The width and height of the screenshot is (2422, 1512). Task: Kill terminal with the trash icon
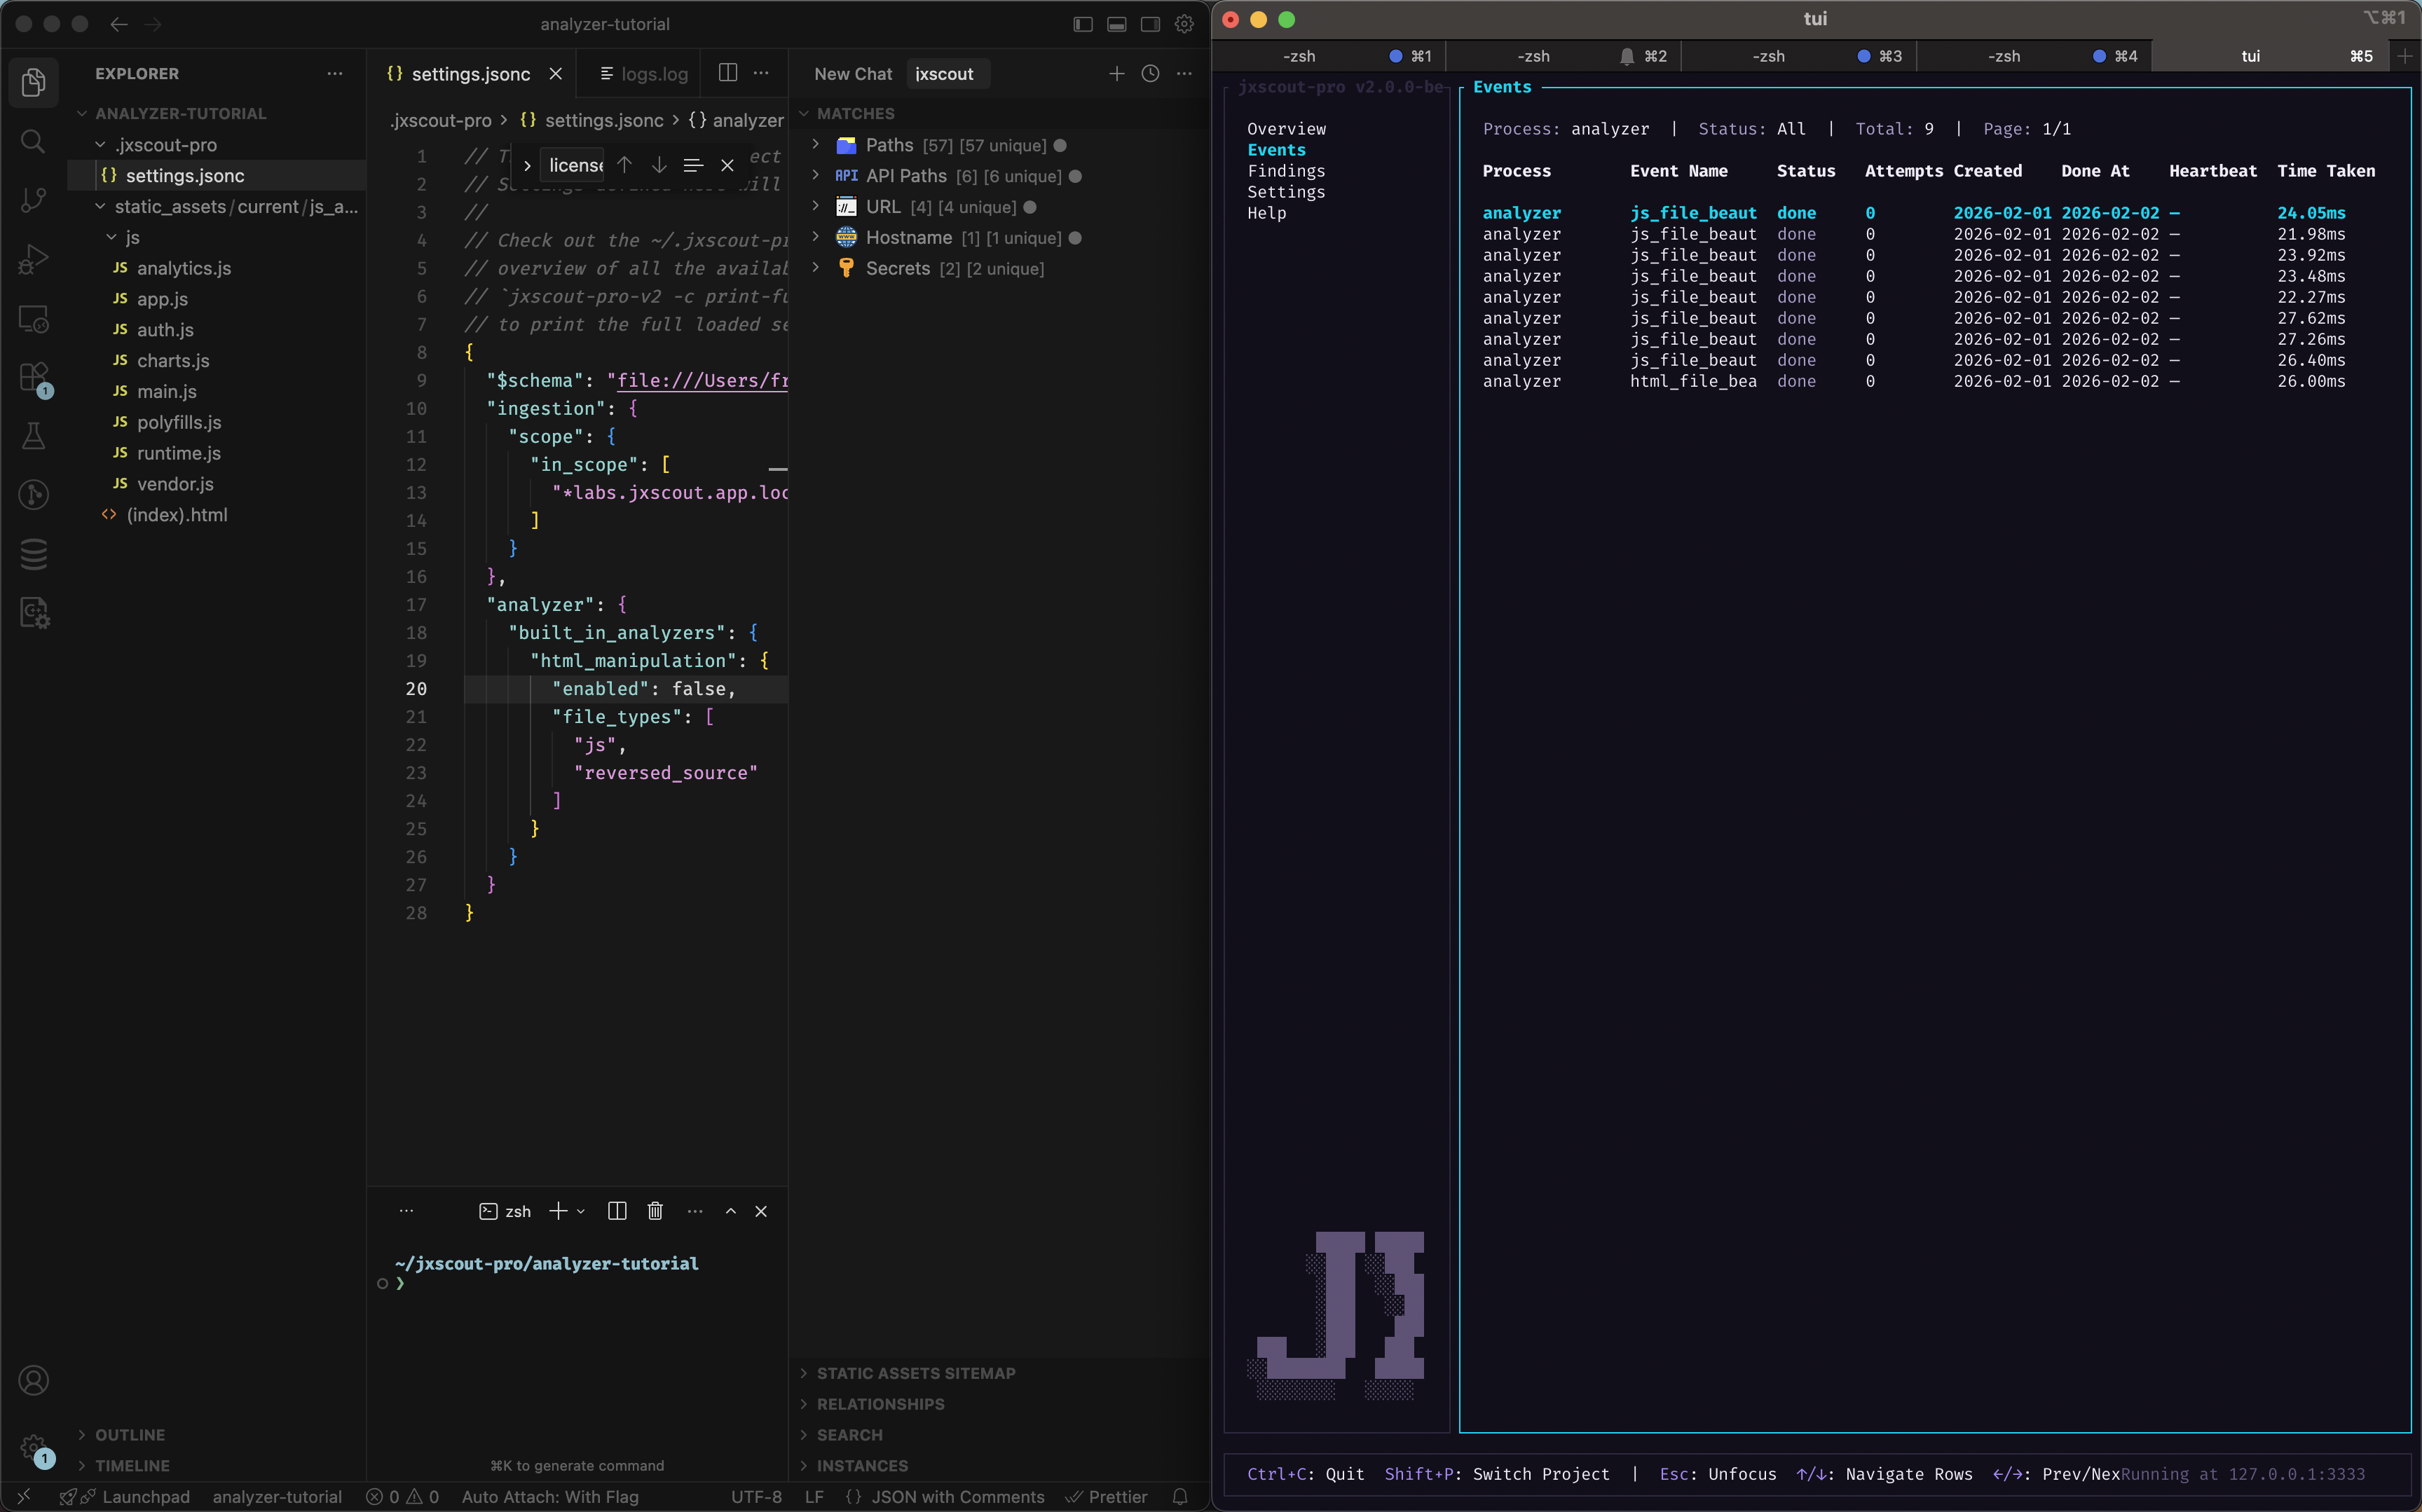click(655, 1211)
